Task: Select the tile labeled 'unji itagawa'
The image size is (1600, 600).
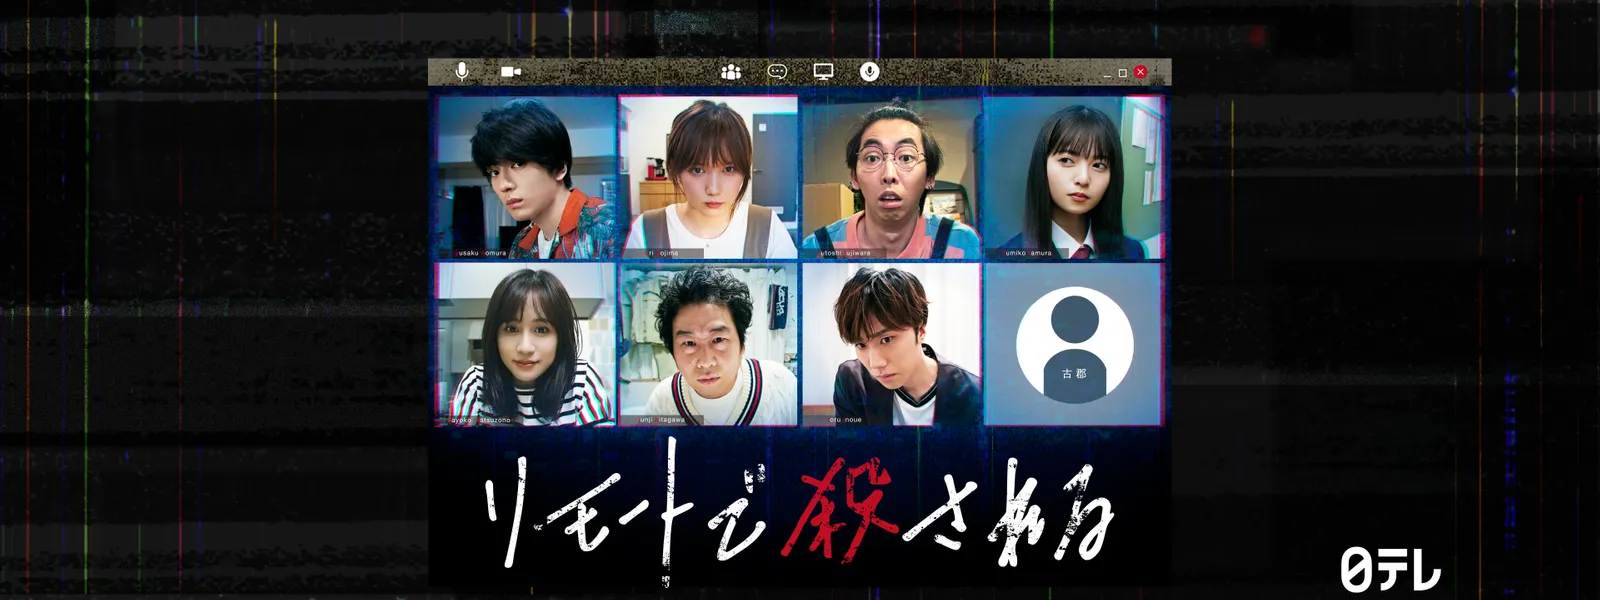Action: click(709, 344)
